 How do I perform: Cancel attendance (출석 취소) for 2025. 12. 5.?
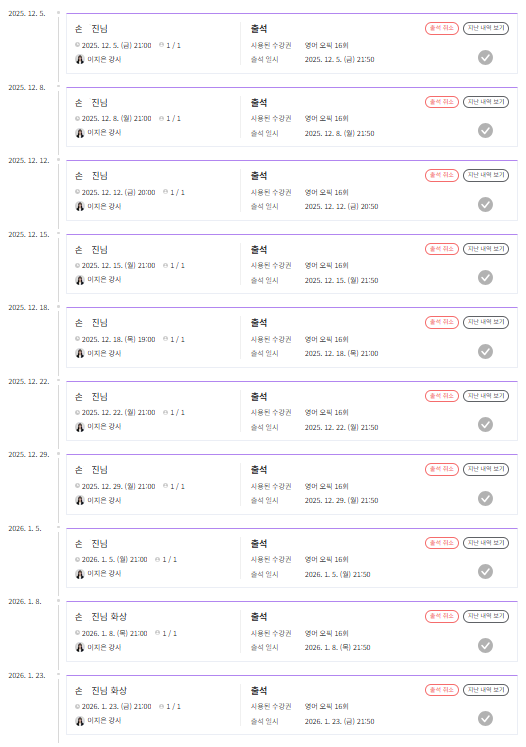pyautogui.click(x=442, y=28)
